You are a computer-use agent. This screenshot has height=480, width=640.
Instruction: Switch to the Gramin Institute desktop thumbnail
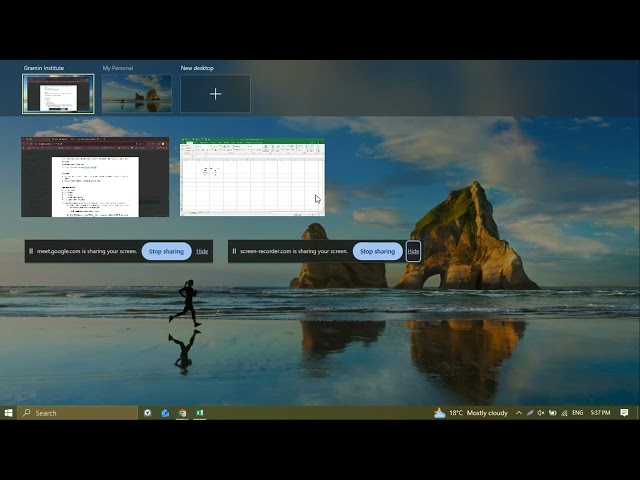pyautogui.click(x=58, y=94)
